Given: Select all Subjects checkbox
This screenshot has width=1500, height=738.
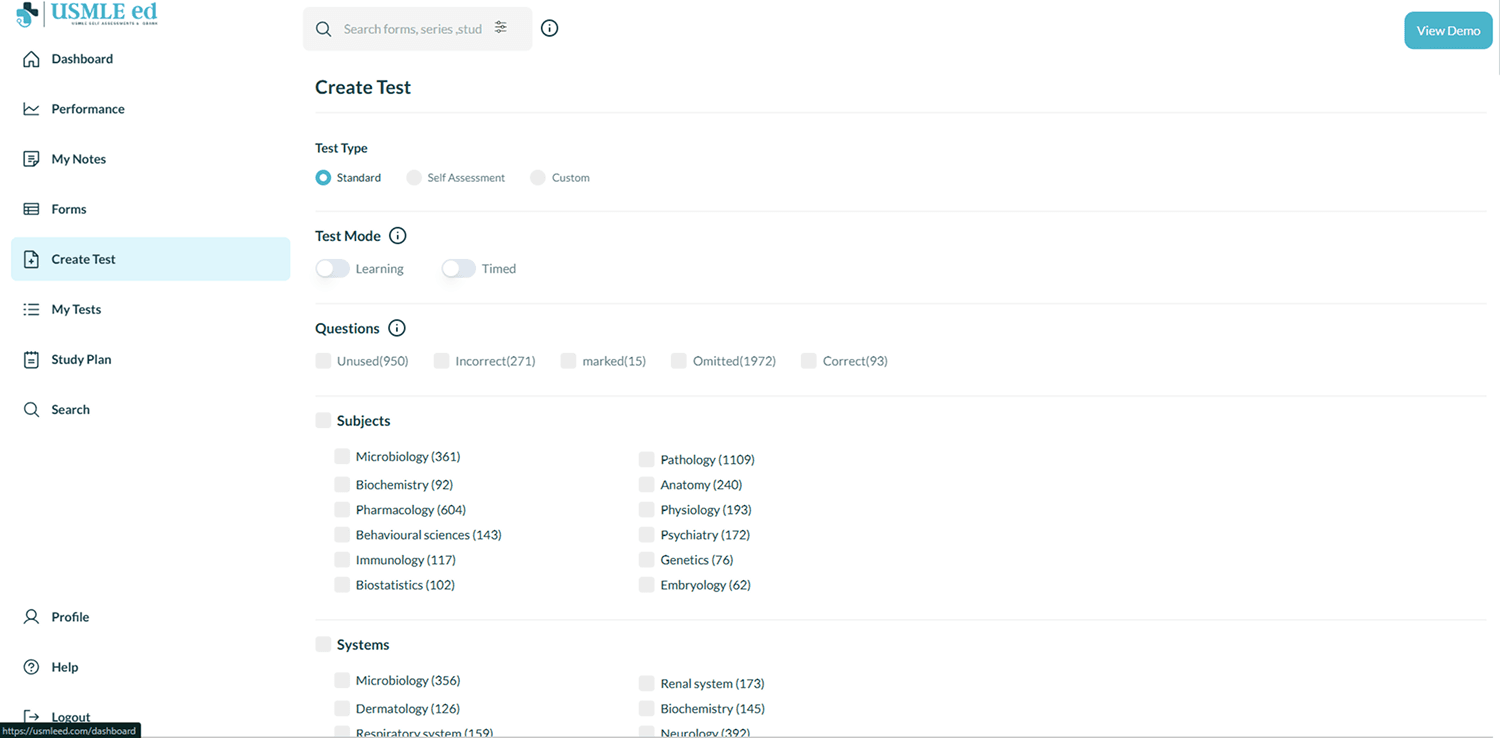Looking at the screenshot, I should tap(323, 420).
